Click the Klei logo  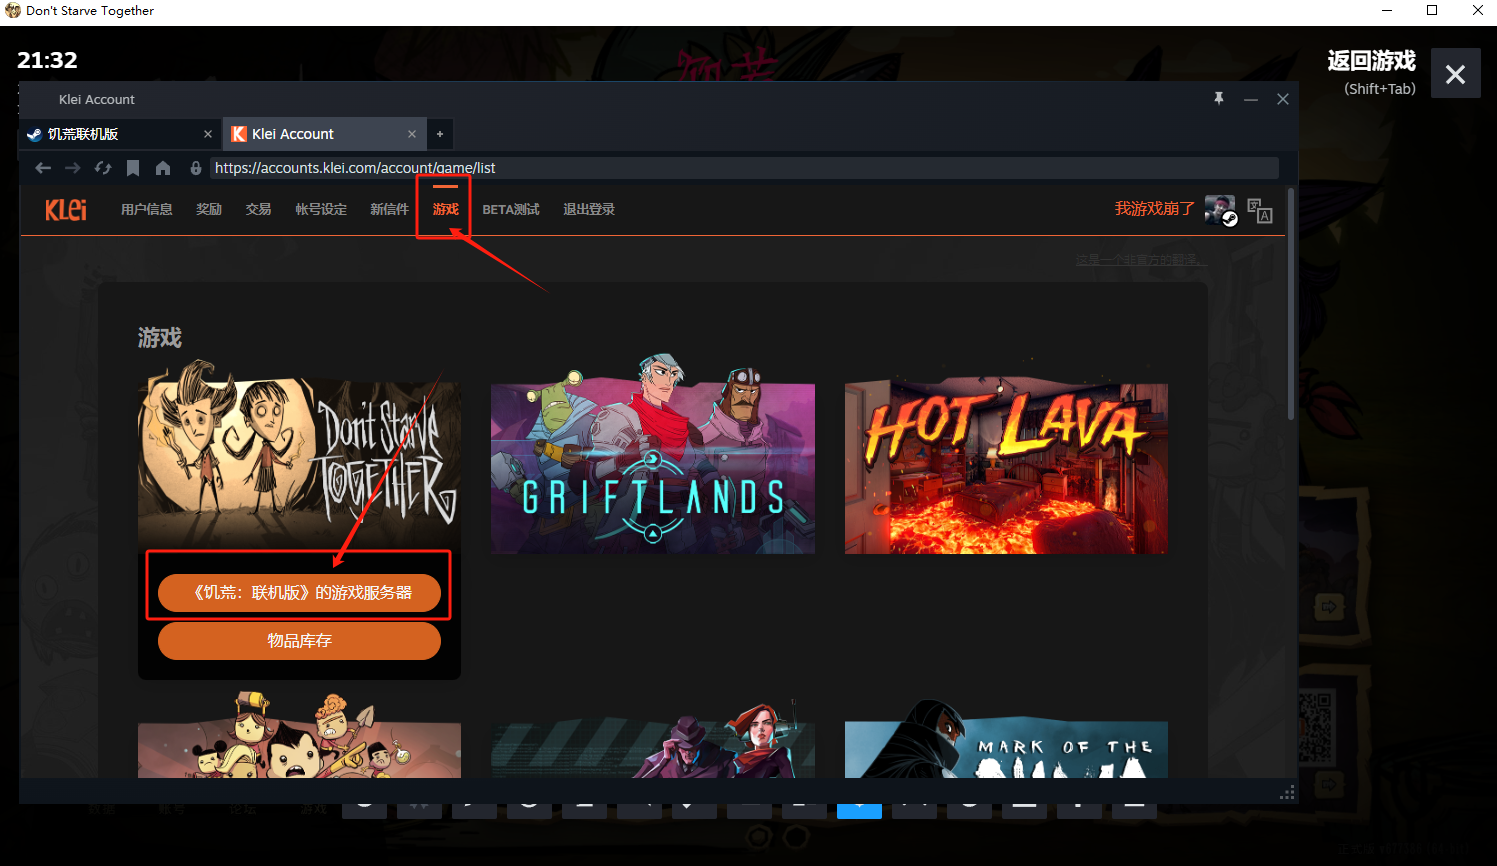pos(66,209)
